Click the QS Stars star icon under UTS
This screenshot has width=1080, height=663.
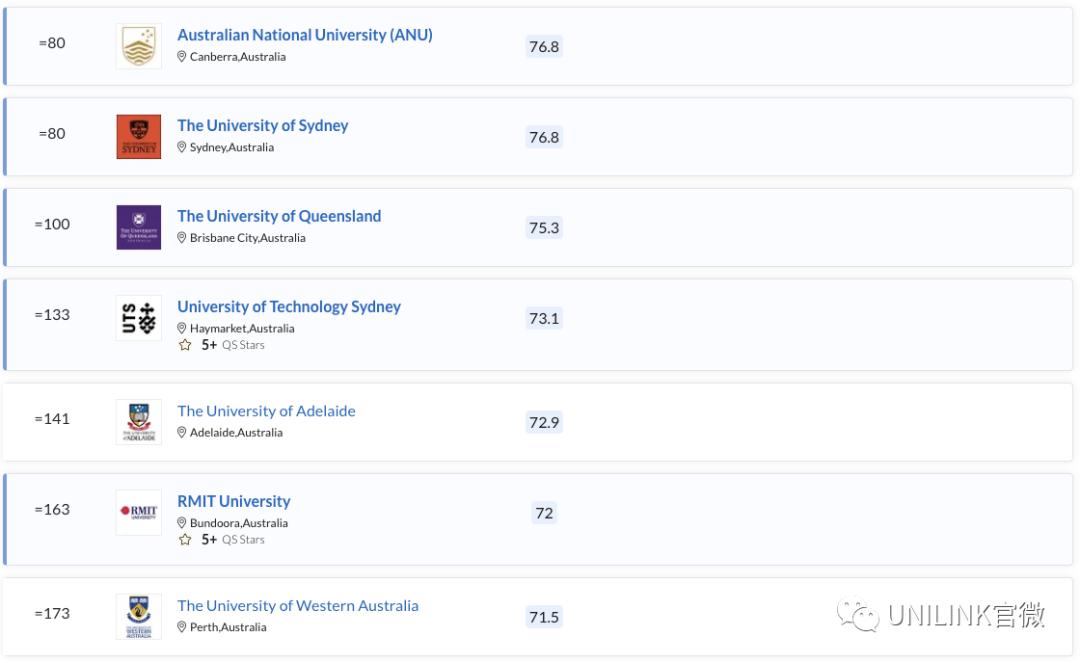tap(184, 345)
